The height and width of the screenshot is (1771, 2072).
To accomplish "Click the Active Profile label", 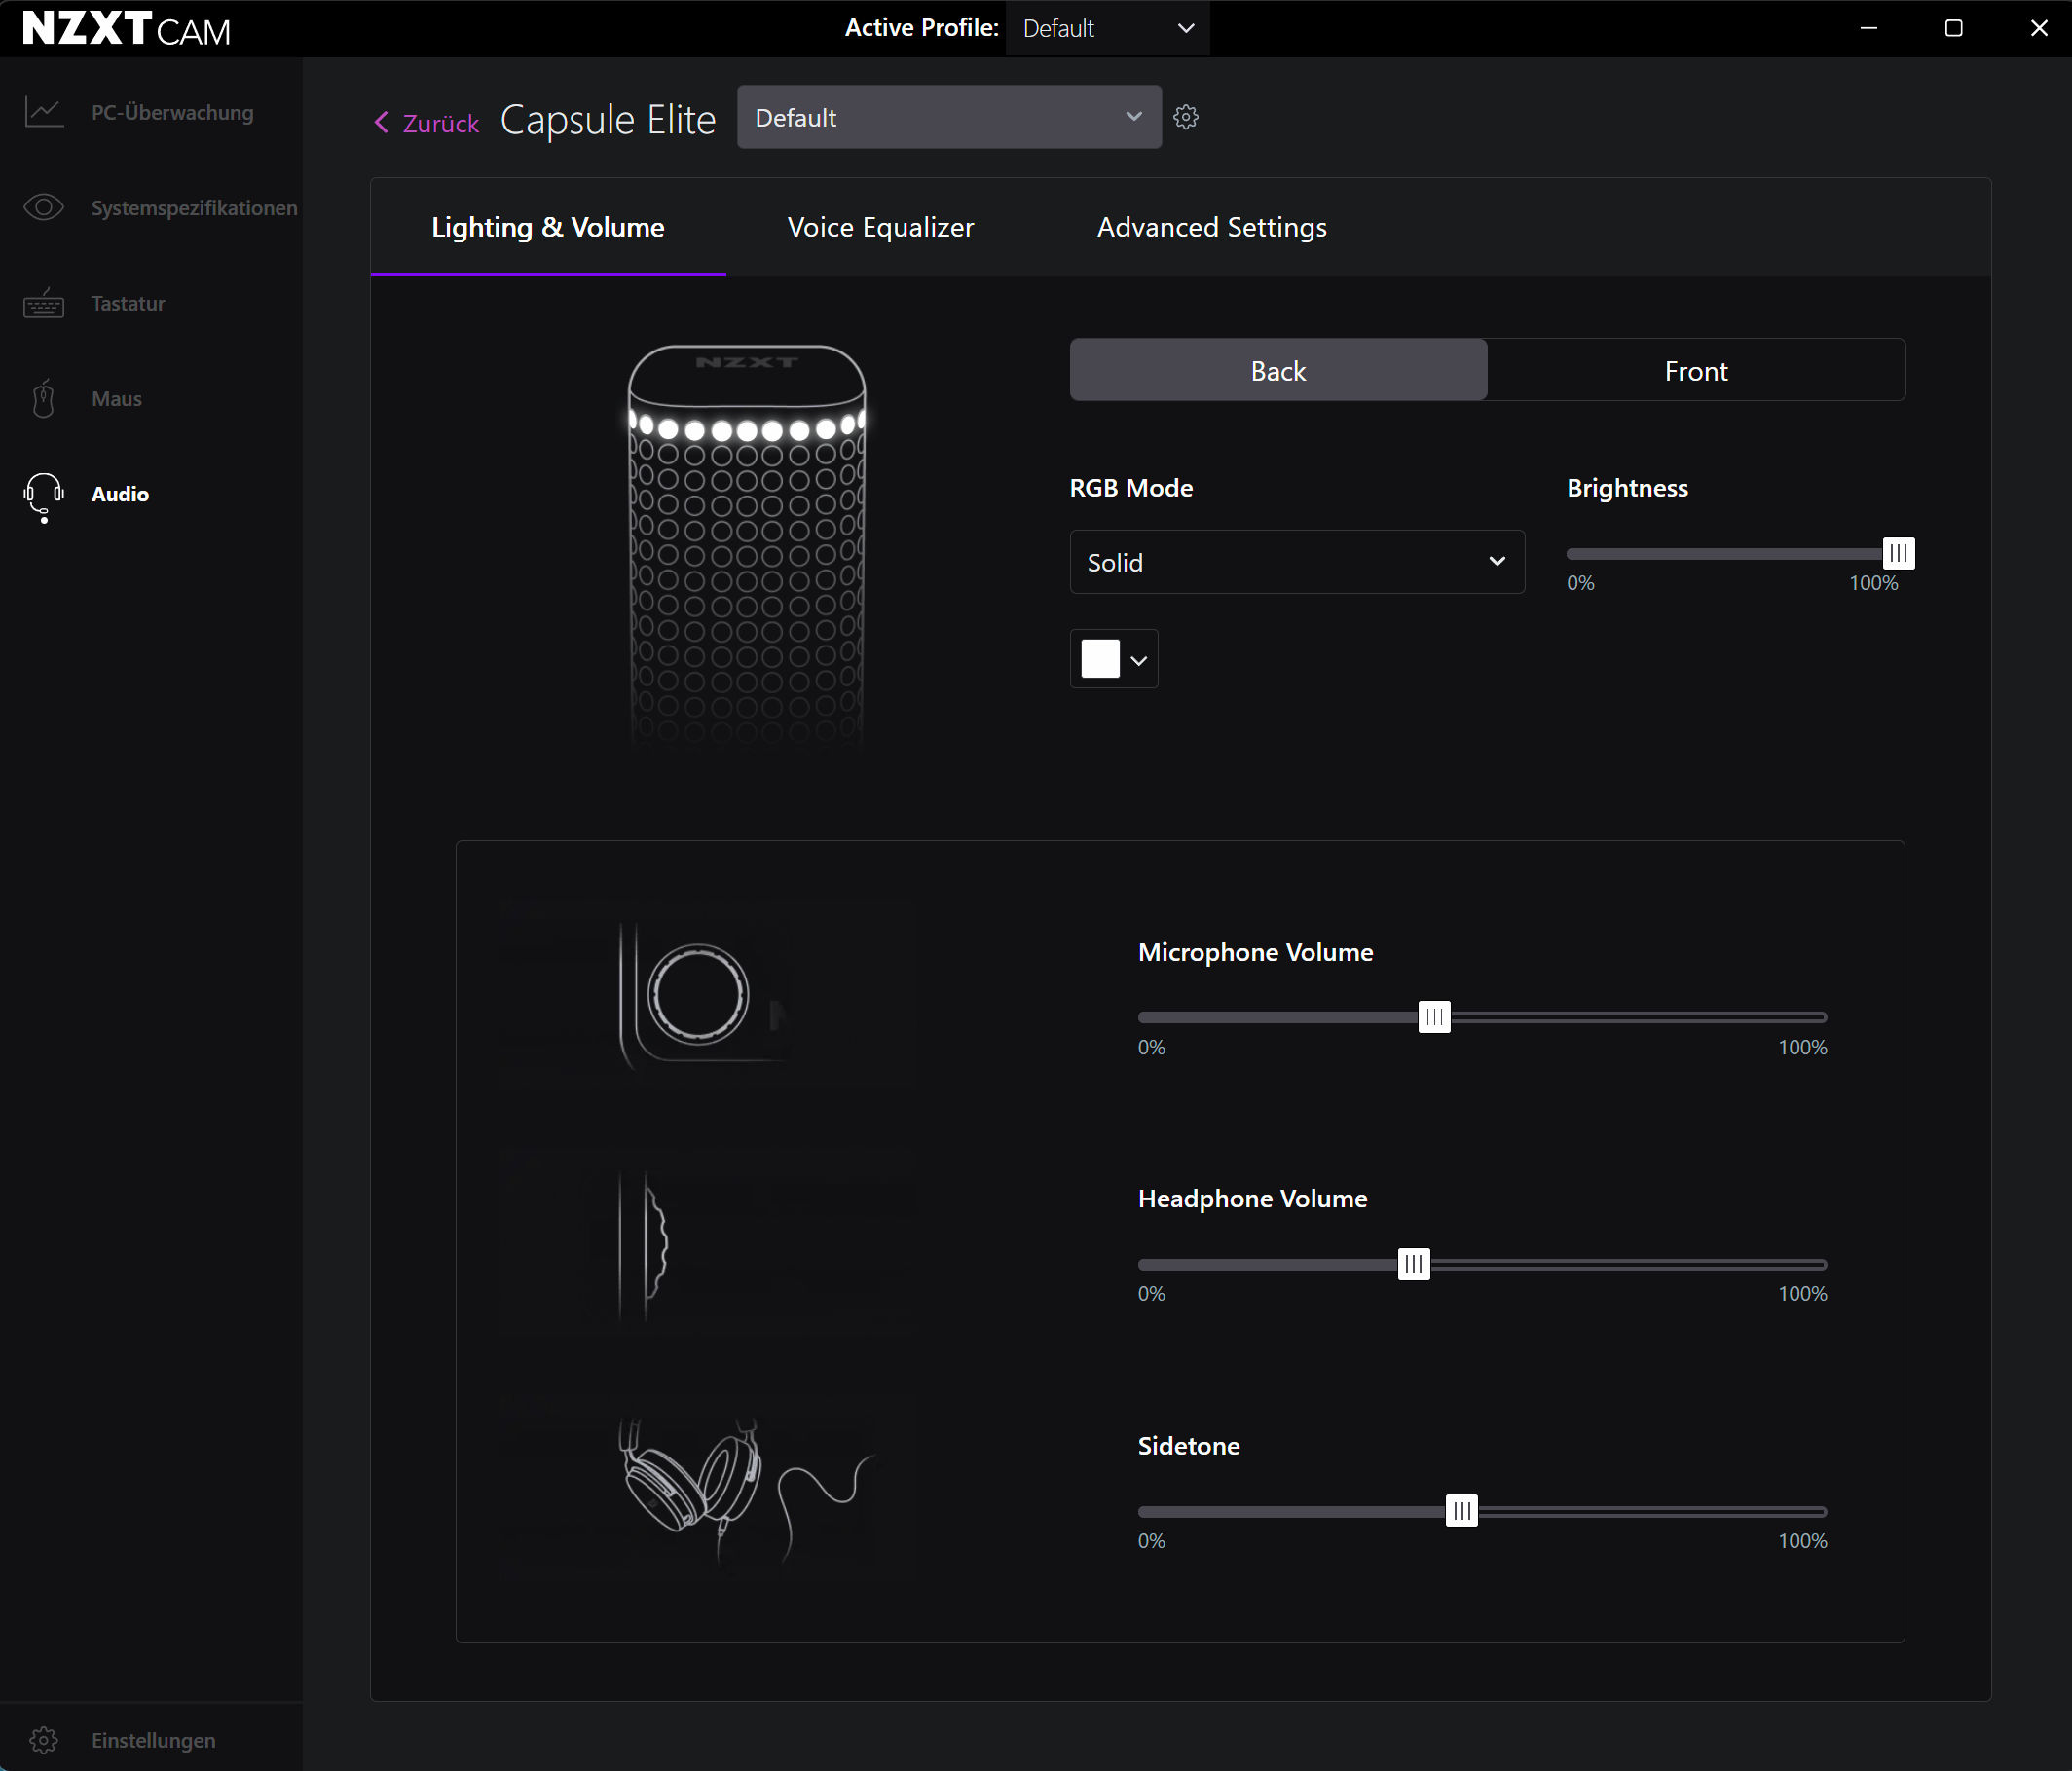I will pyautogui.click(x=921, y=28).
